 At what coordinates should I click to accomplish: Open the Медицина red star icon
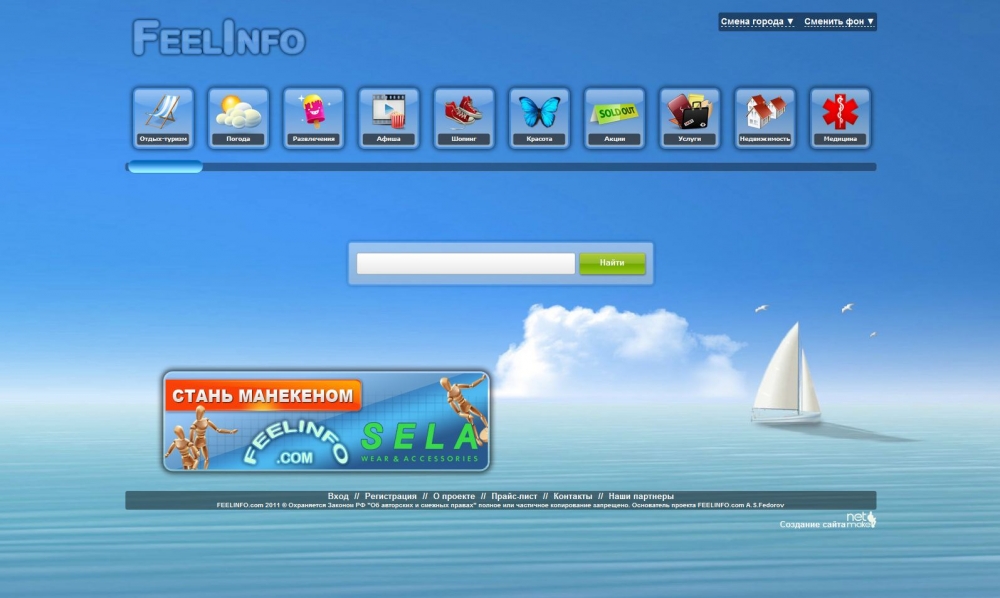[841, 118]
